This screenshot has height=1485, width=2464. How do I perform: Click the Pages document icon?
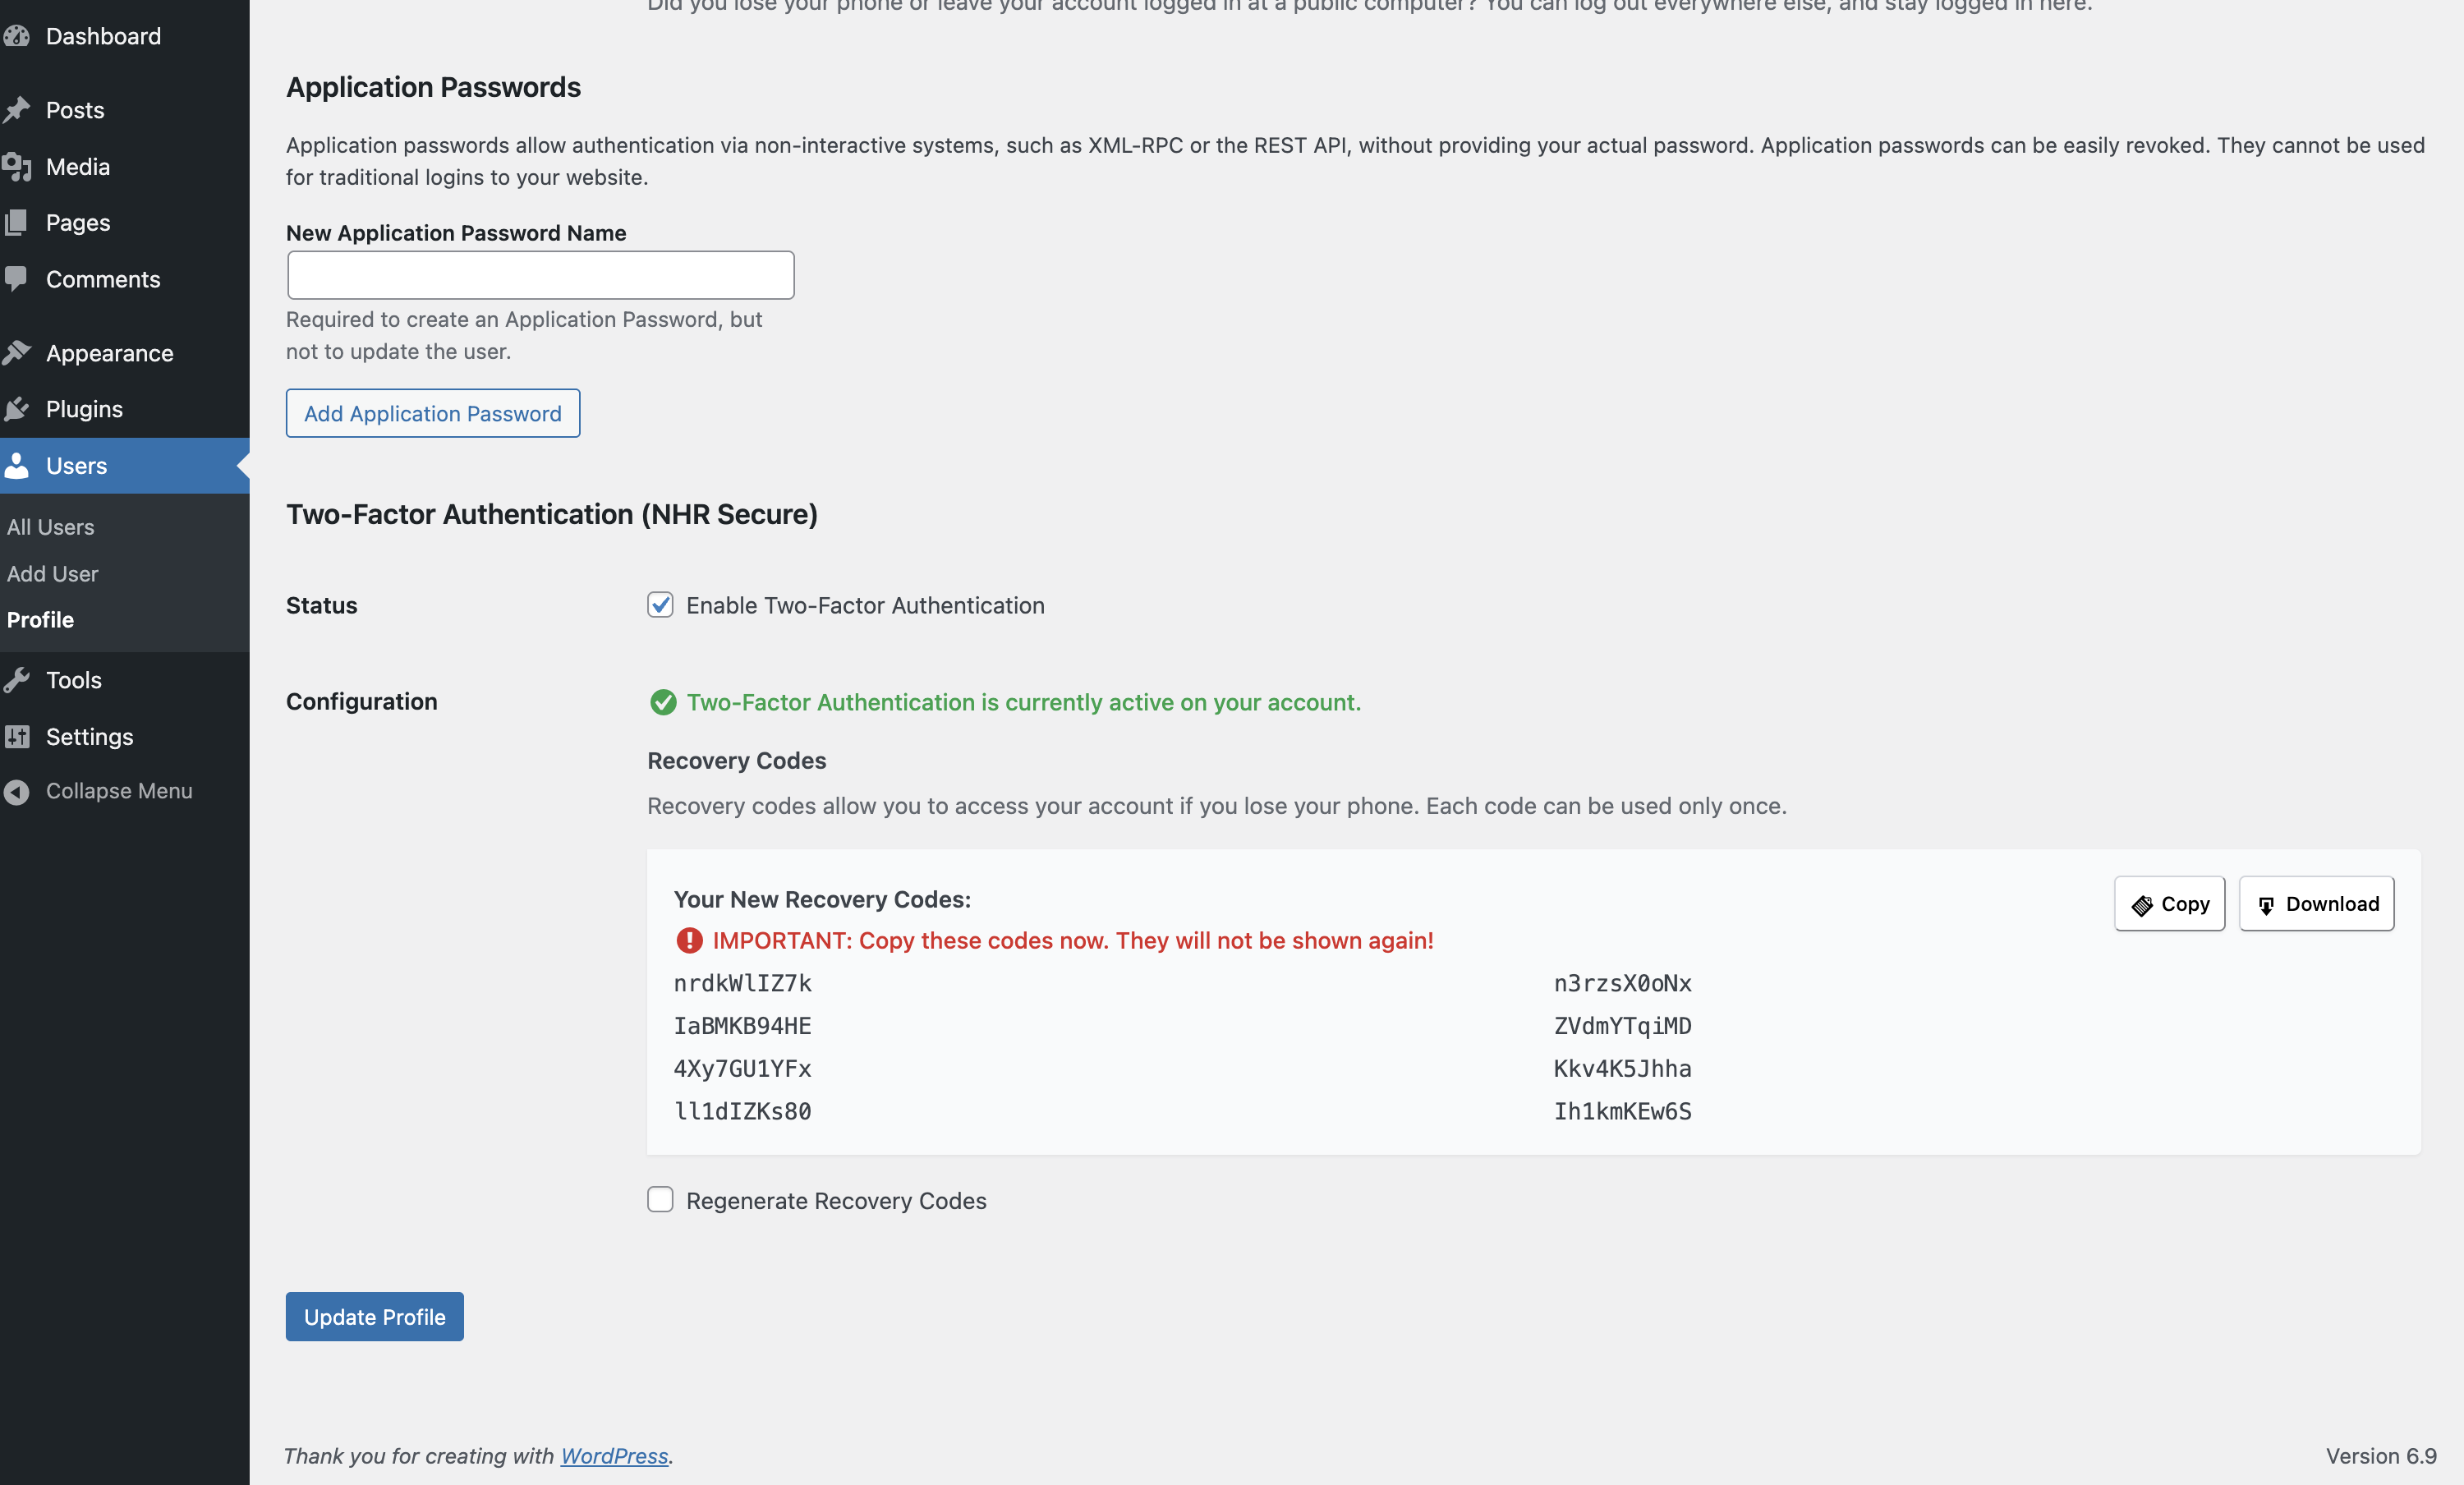18,222
